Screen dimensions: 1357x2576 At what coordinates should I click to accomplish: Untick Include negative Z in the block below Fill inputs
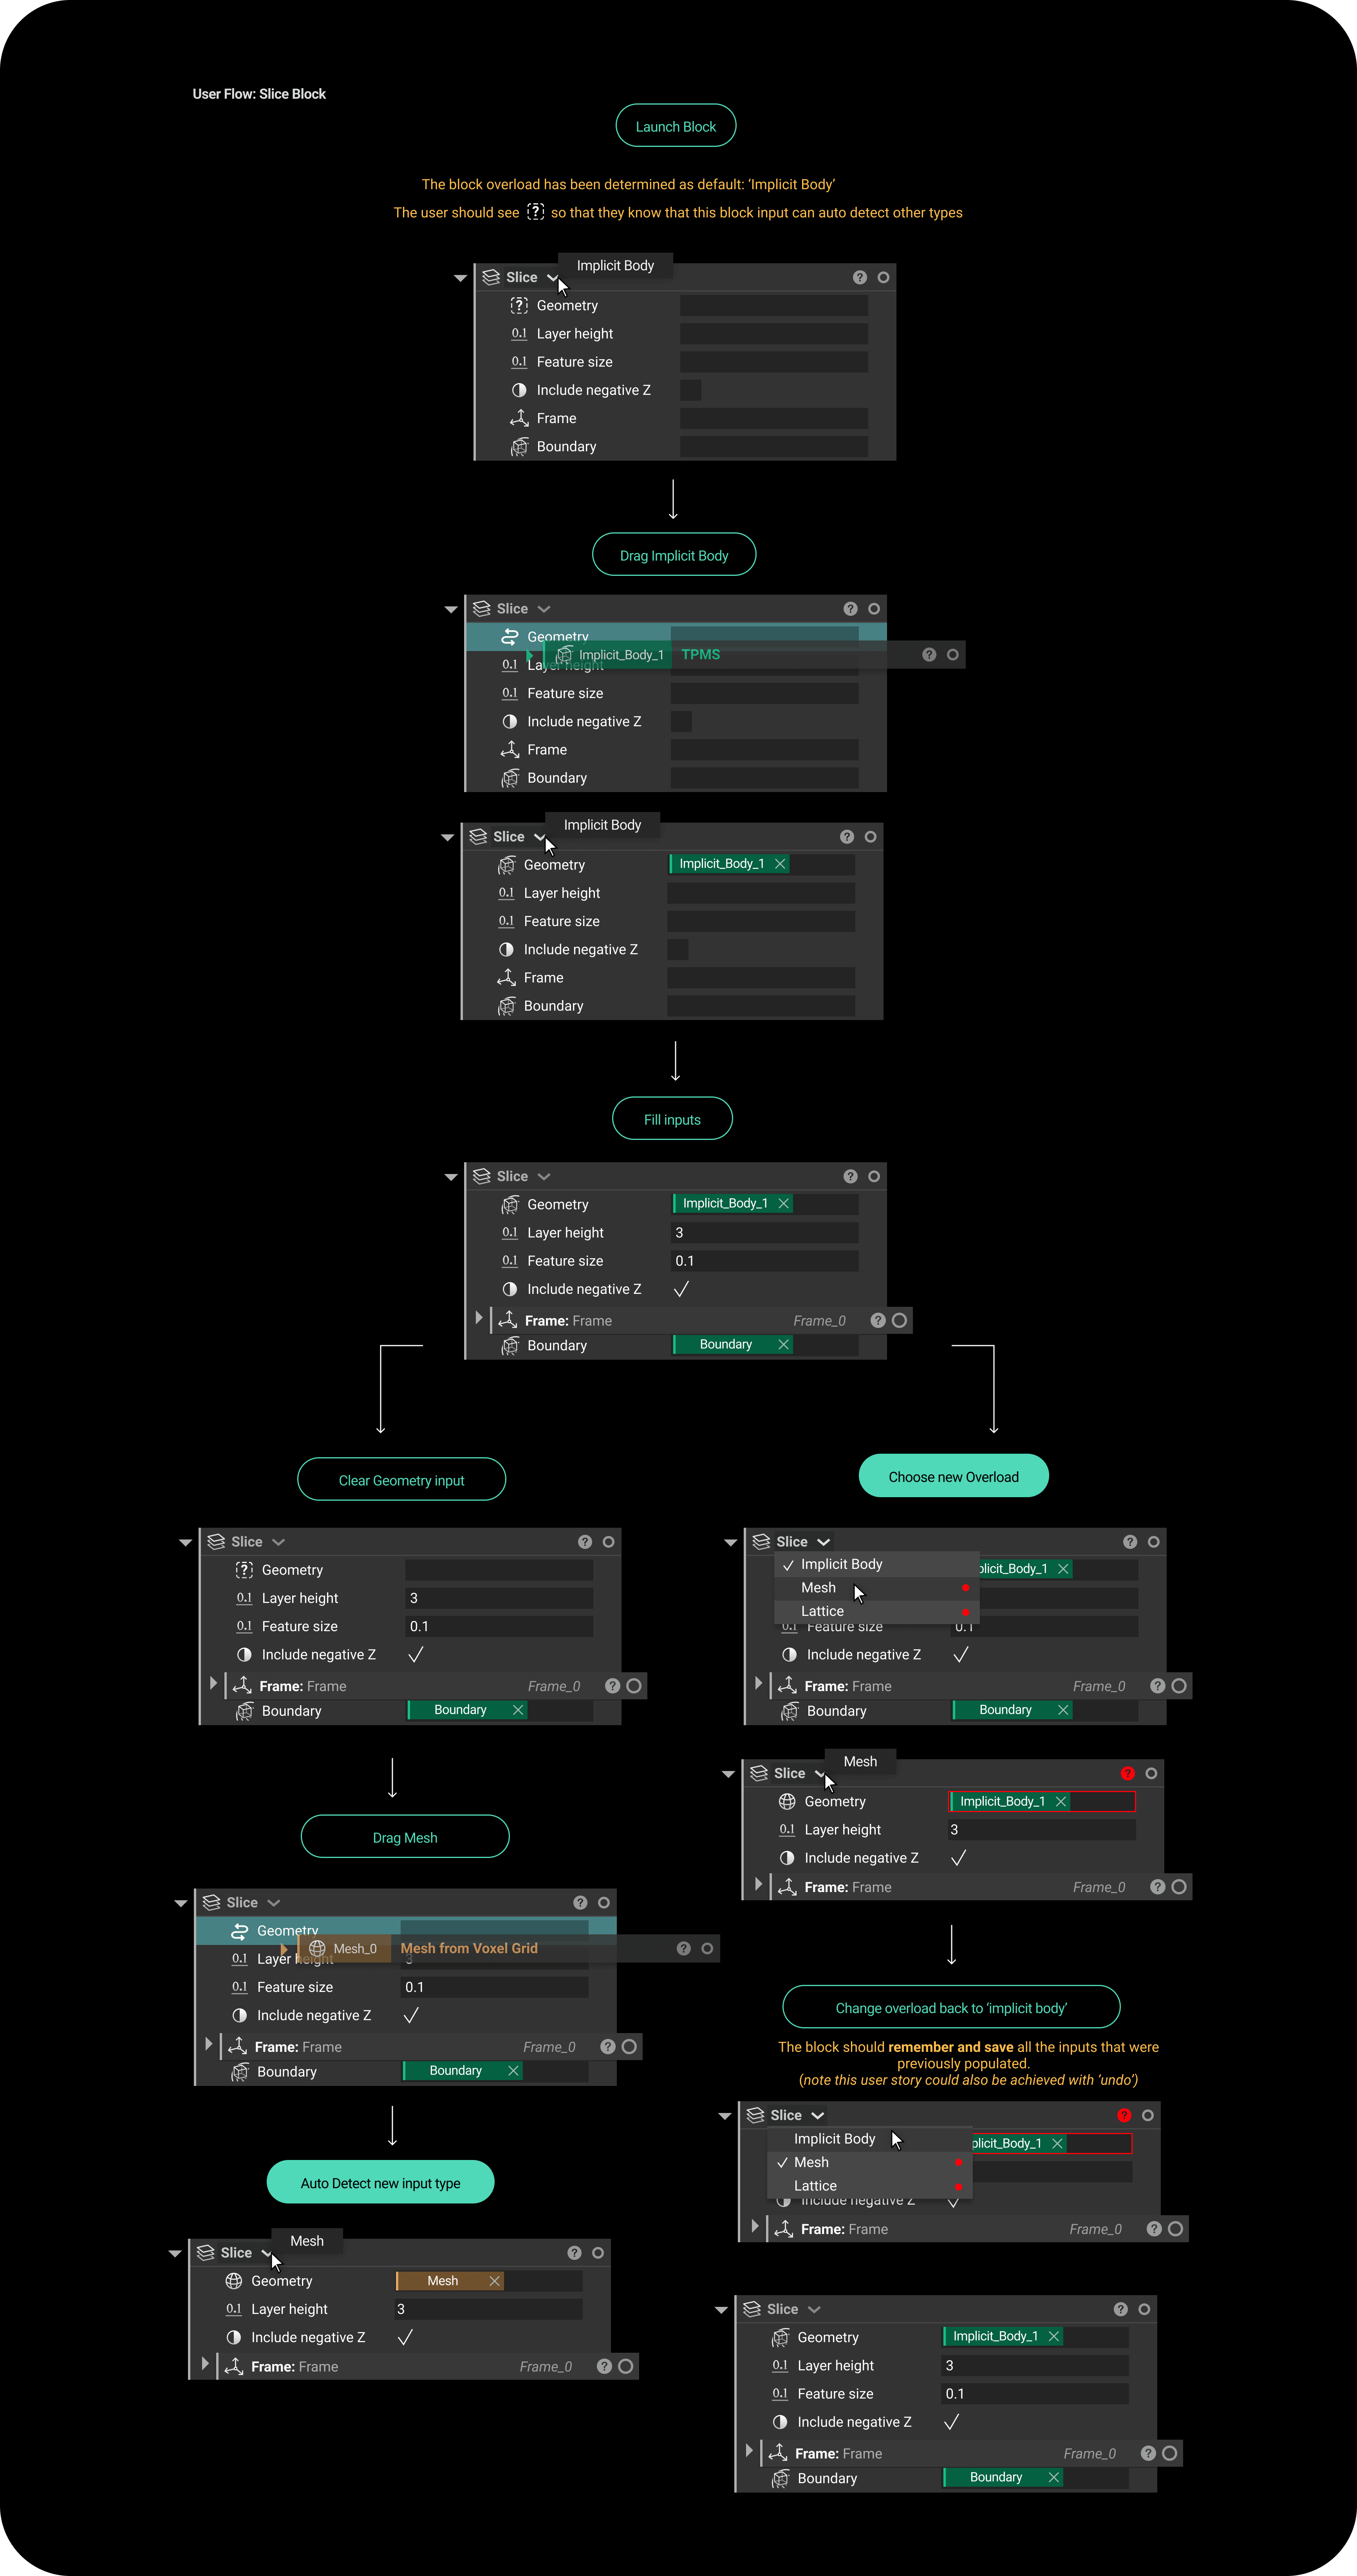(681, 1289)
